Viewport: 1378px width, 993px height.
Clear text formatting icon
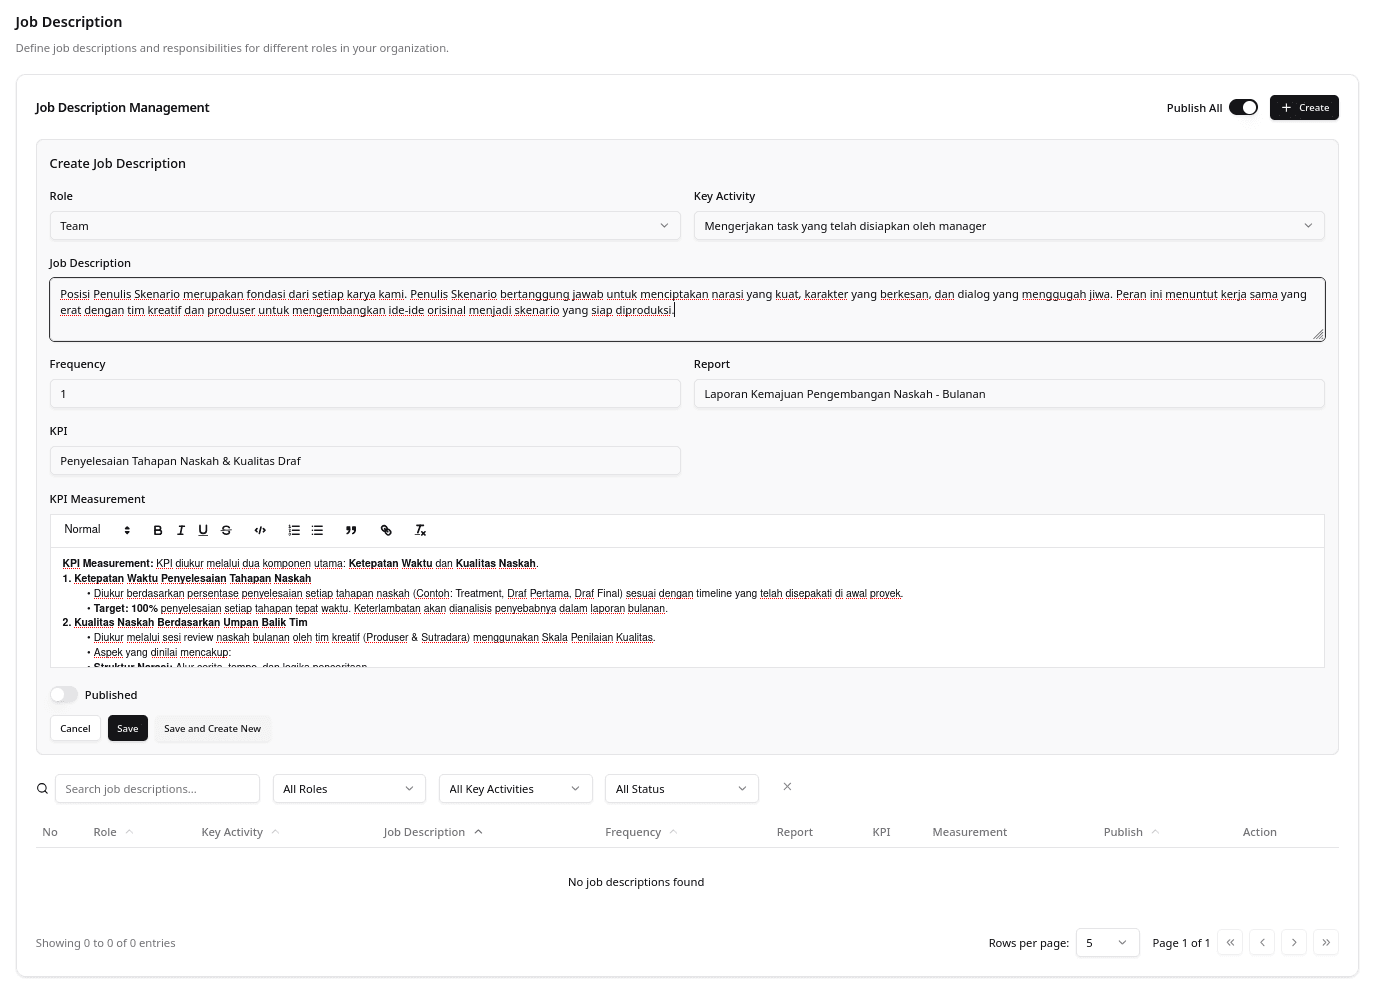pyautogui.click(x=420, y=530)
